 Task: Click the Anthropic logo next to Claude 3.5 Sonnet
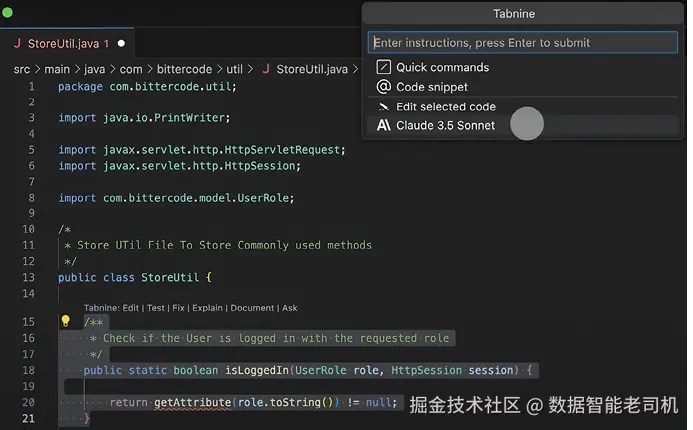click(384, 126)
